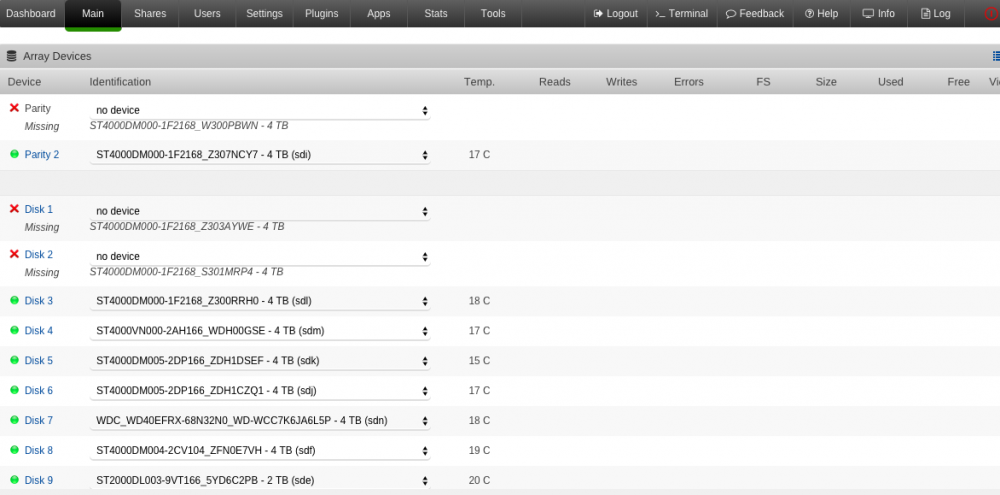This screenshot has width=1000, height=495.
Task: Open the Help toggle
Action: (821, 13)
